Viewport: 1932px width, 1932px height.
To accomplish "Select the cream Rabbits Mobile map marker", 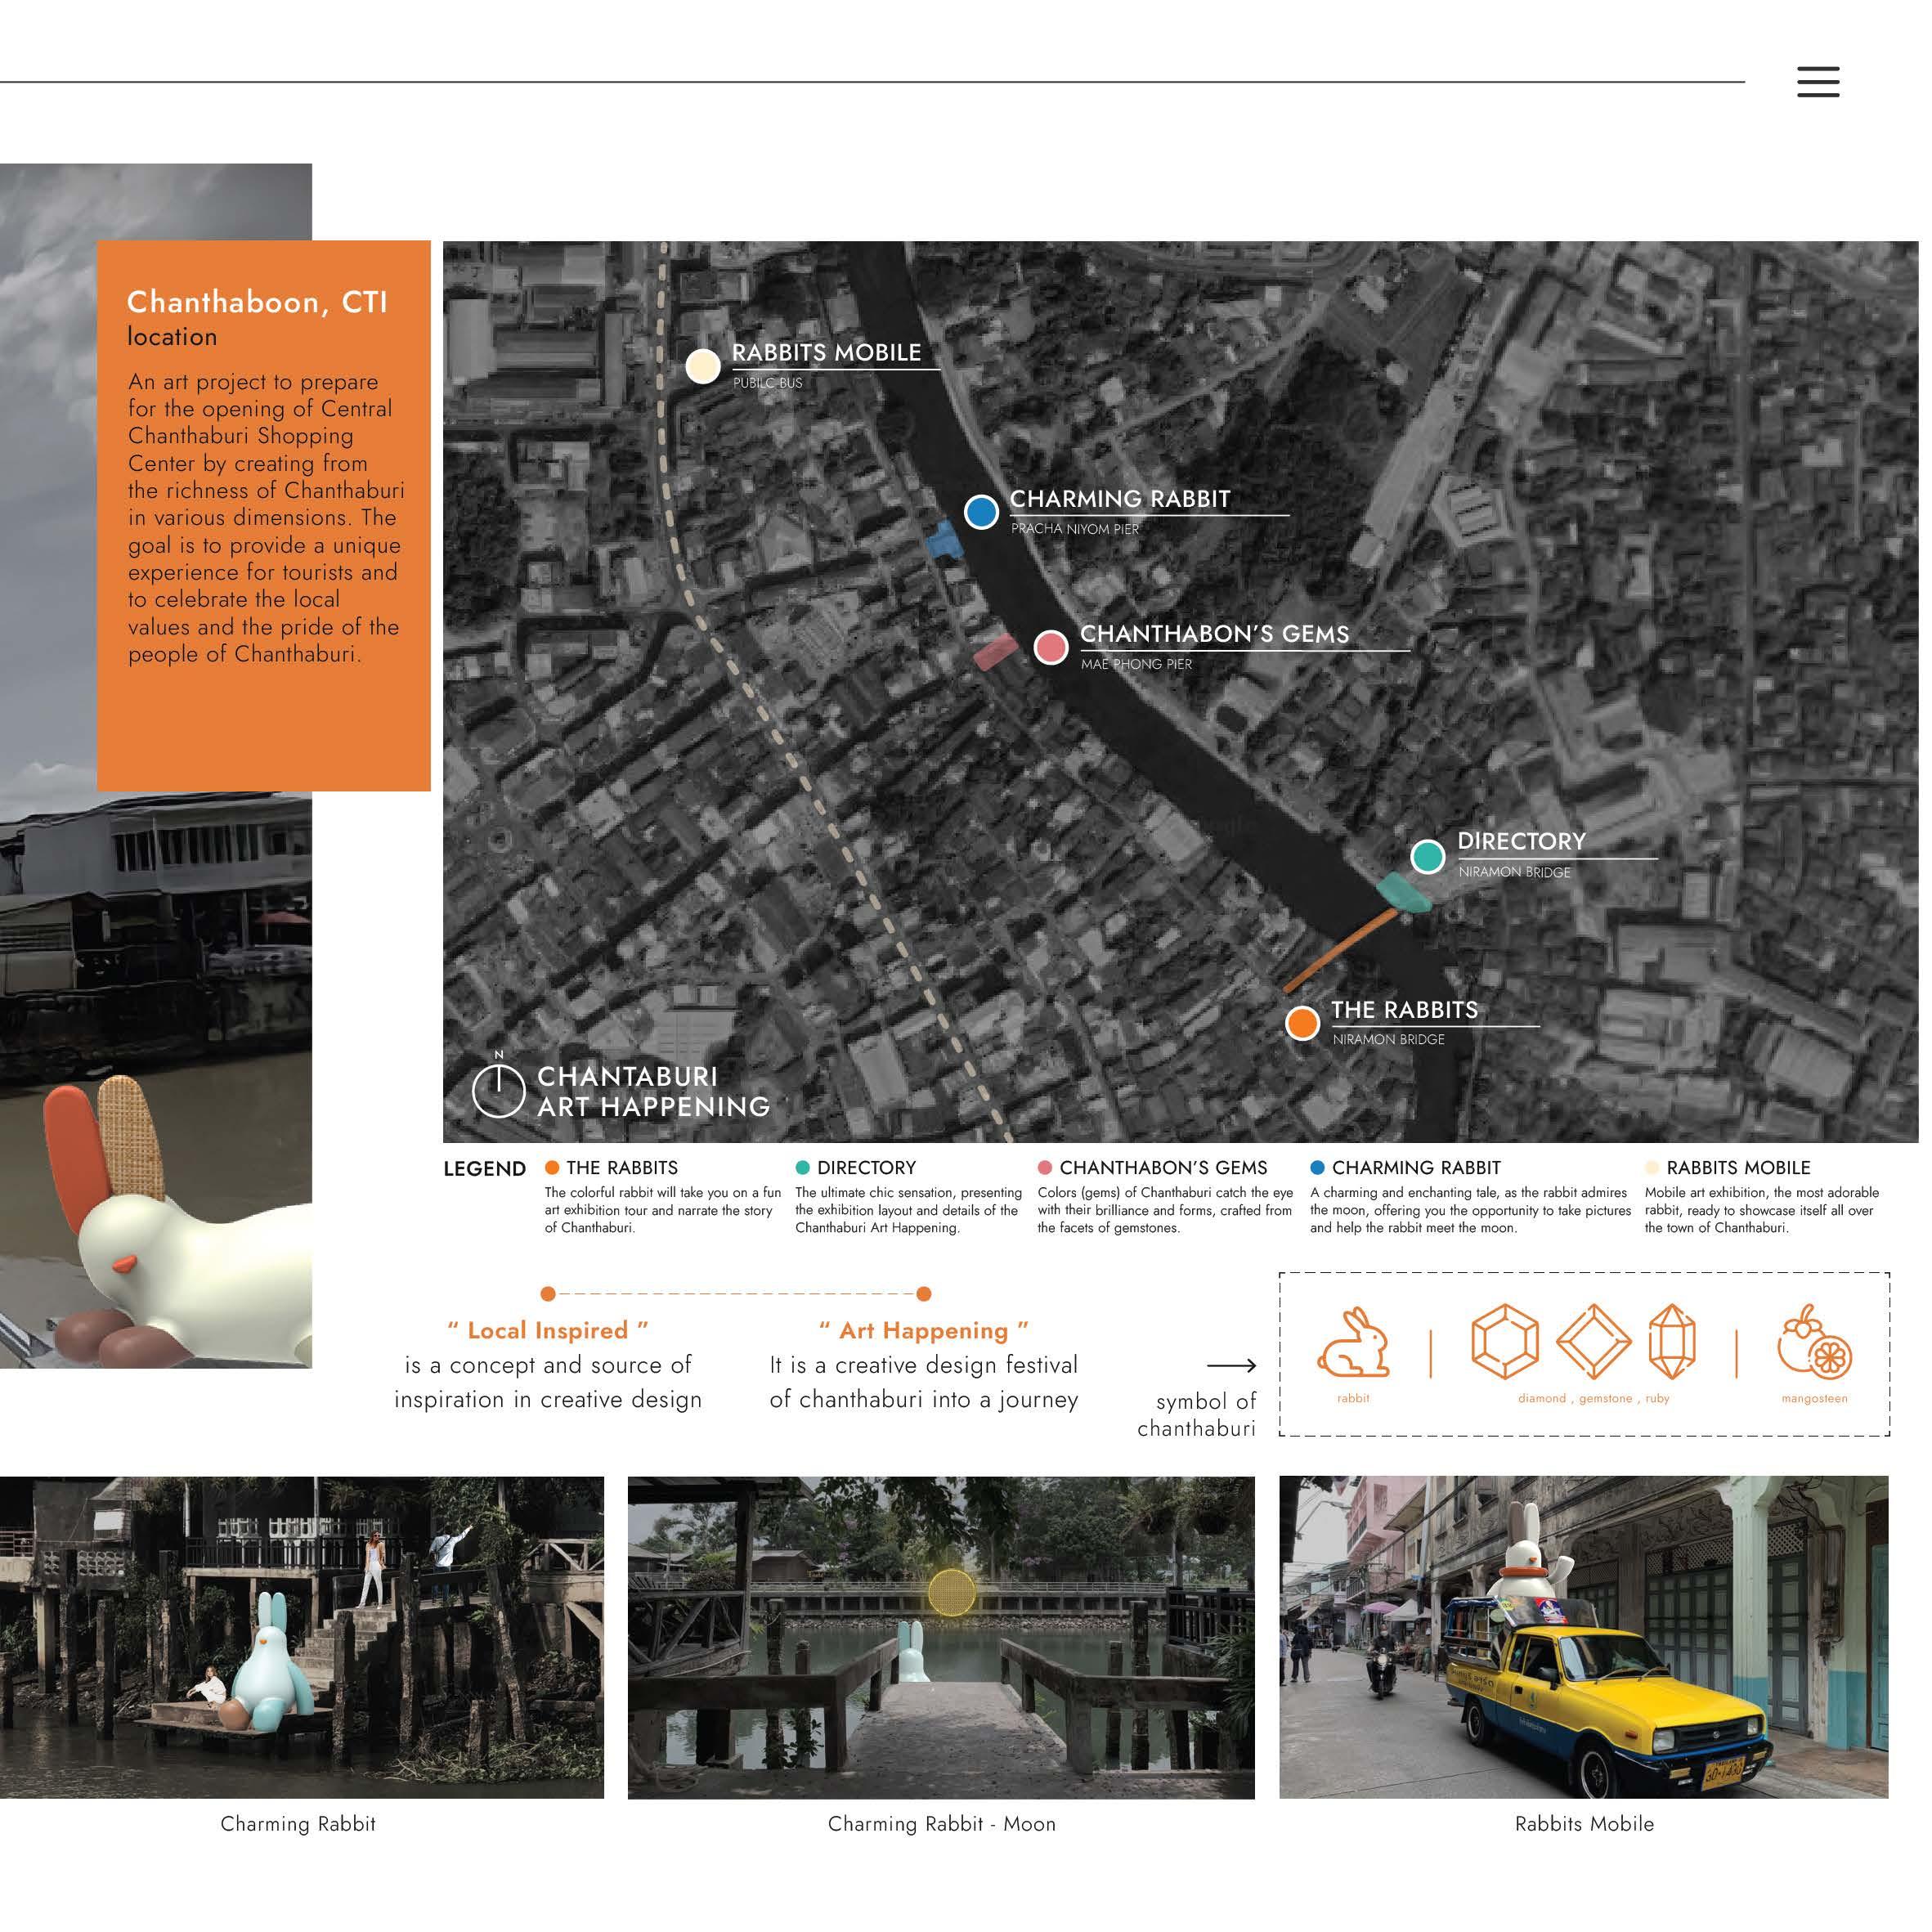I will tap(703, 366).
